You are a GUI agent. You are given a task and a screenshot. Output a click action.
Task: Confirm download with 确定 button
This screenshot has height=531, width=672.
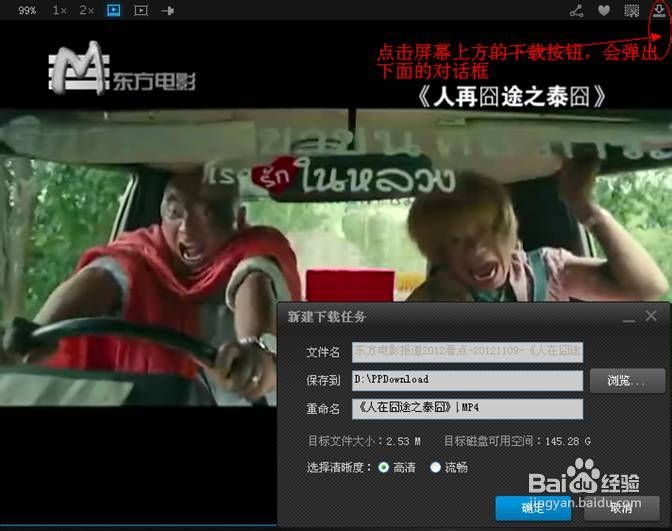[533, 508]
